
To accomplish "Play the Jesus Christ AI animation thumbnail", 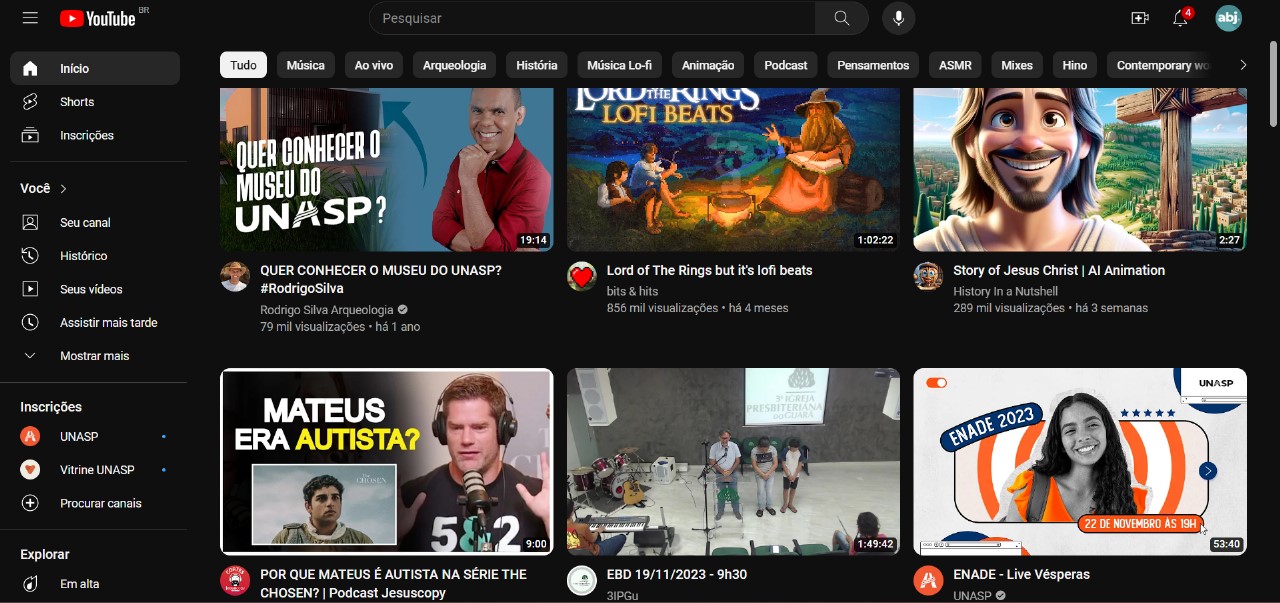I will 1080,169.
